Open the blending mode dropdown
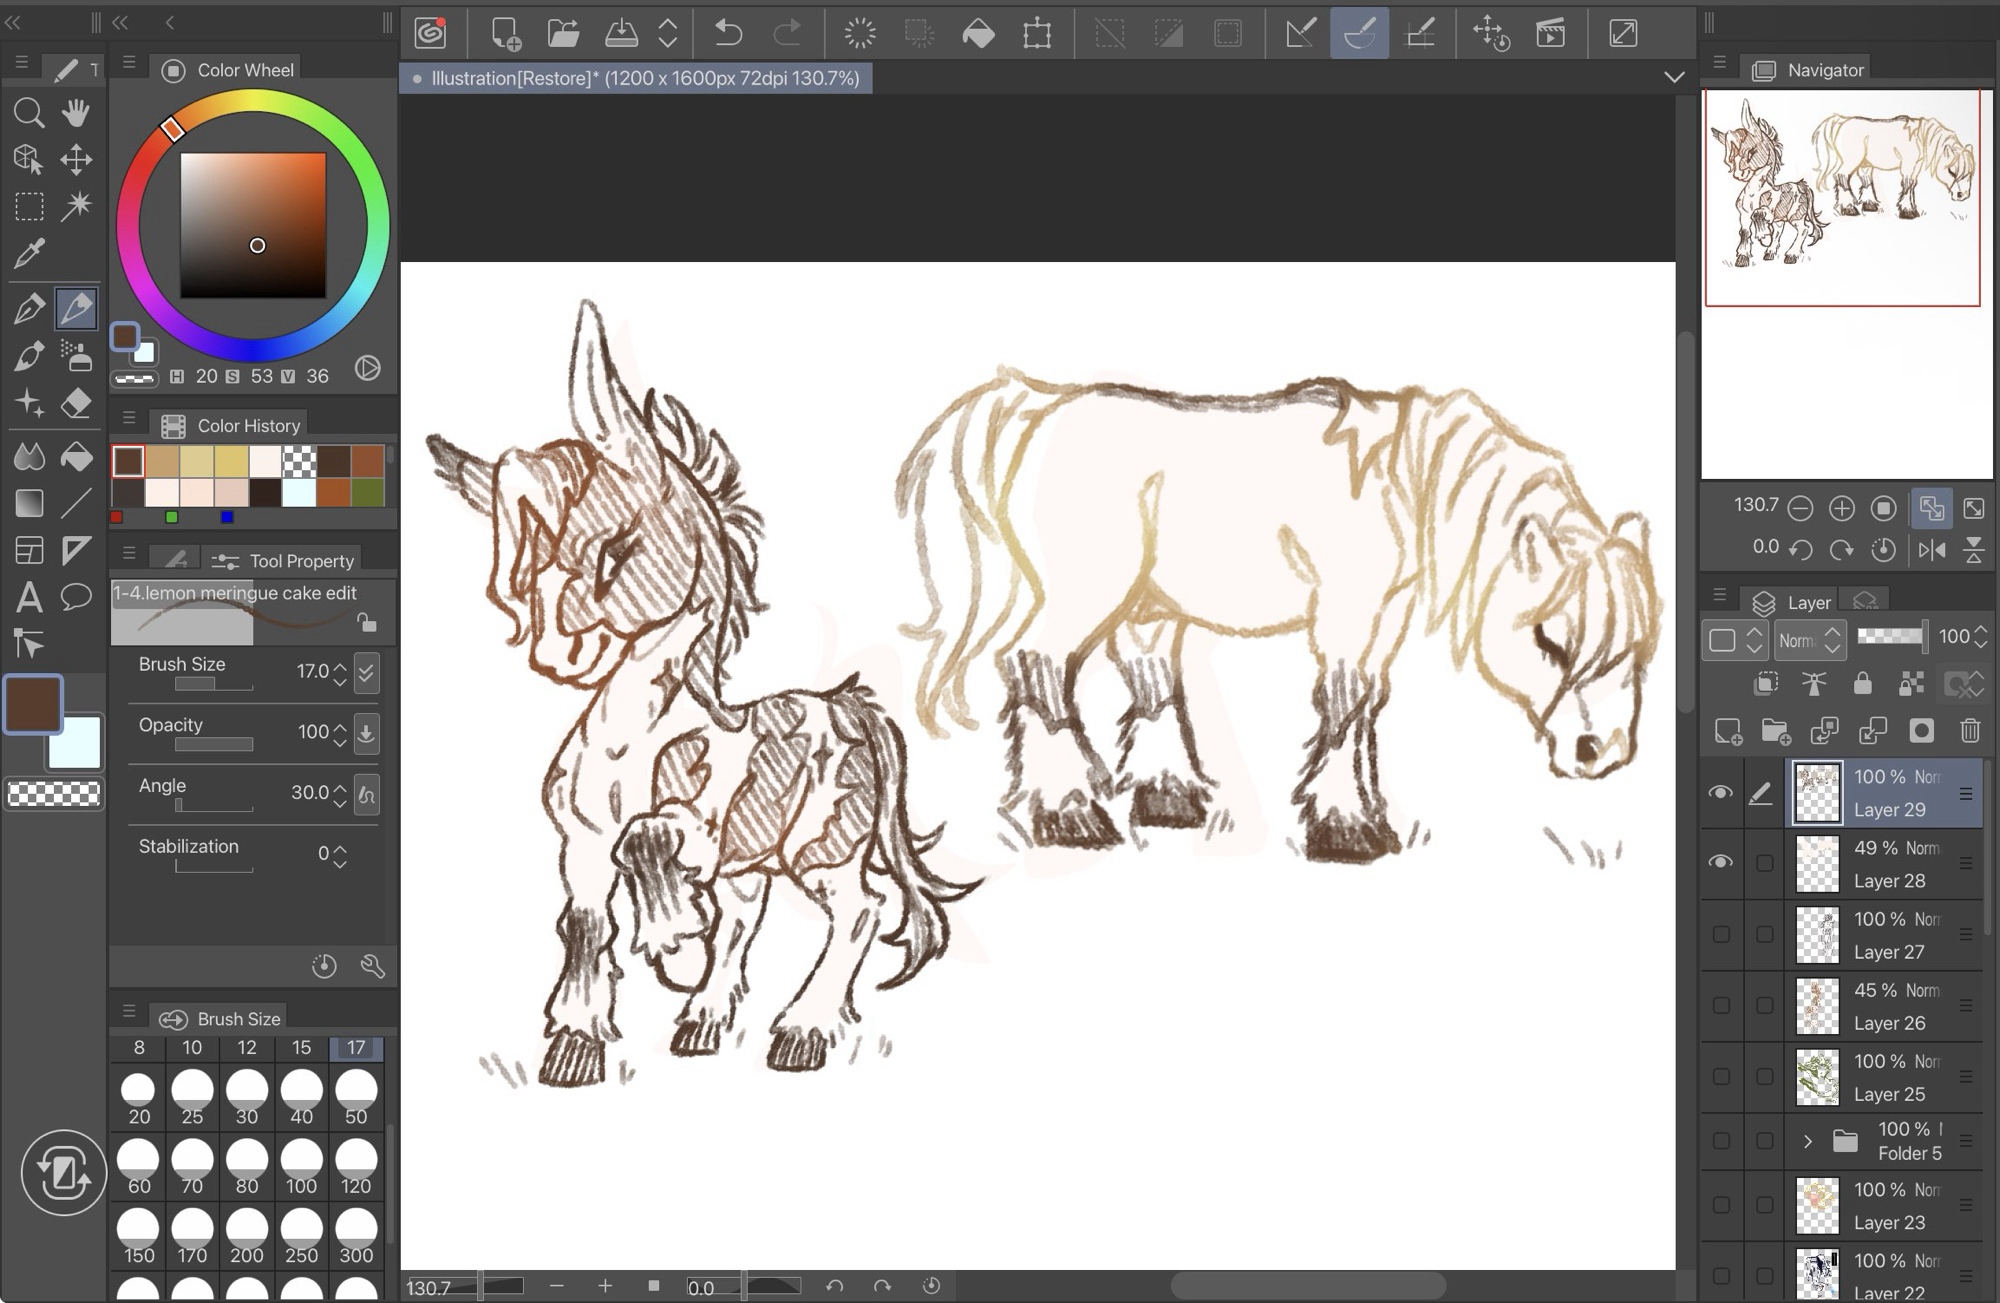2000x1303 pixels. click(x=1810, y=640)
